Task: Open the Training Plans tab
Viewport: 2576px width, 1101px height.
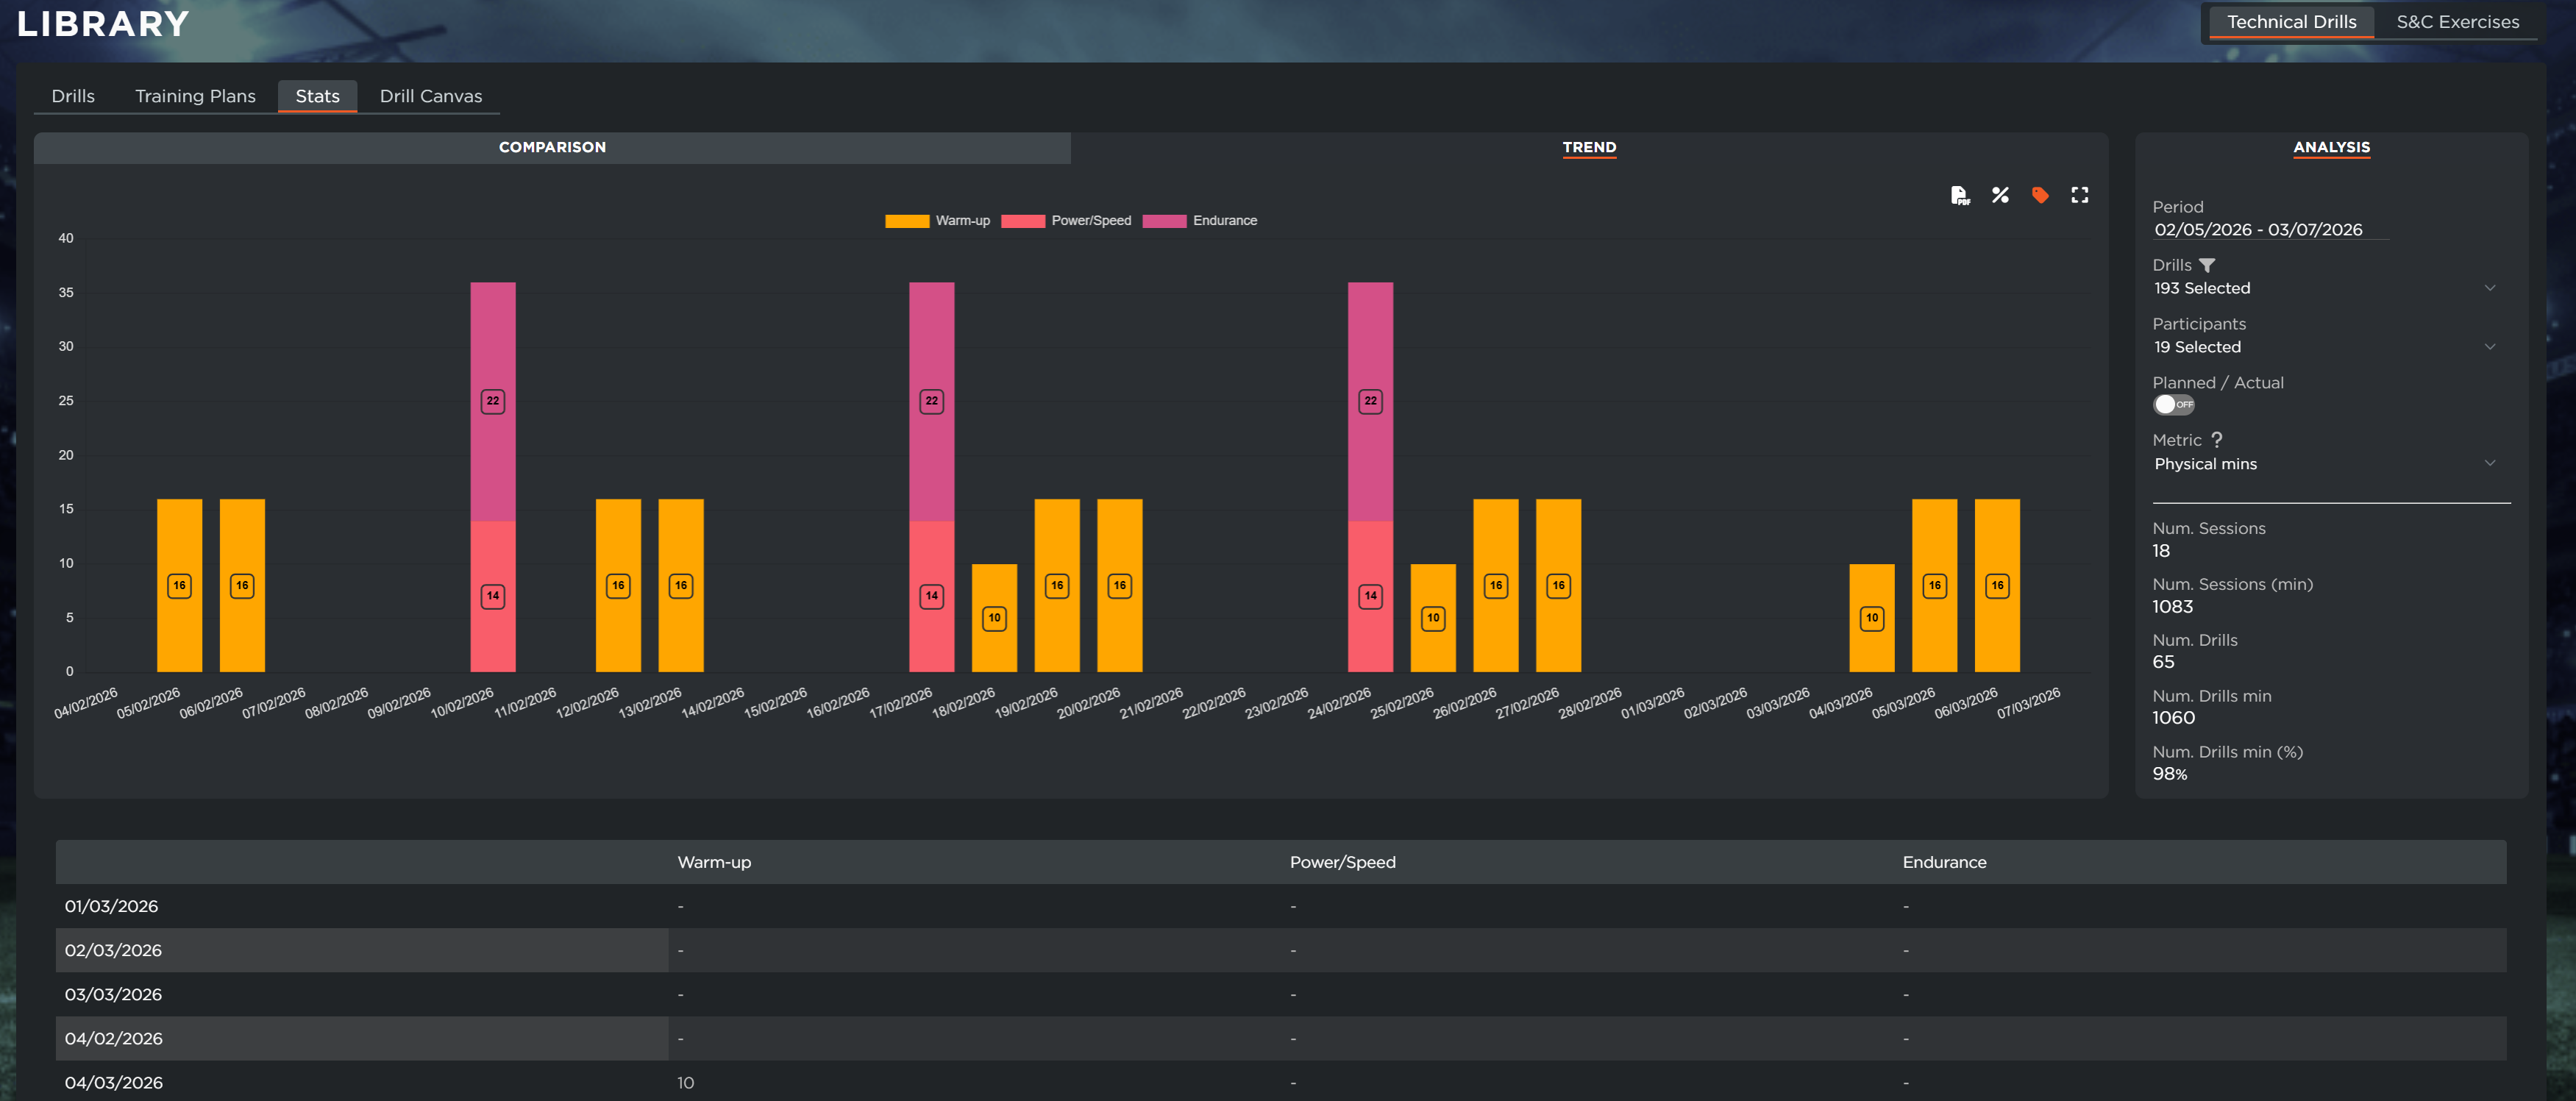Action: (195, 96)
